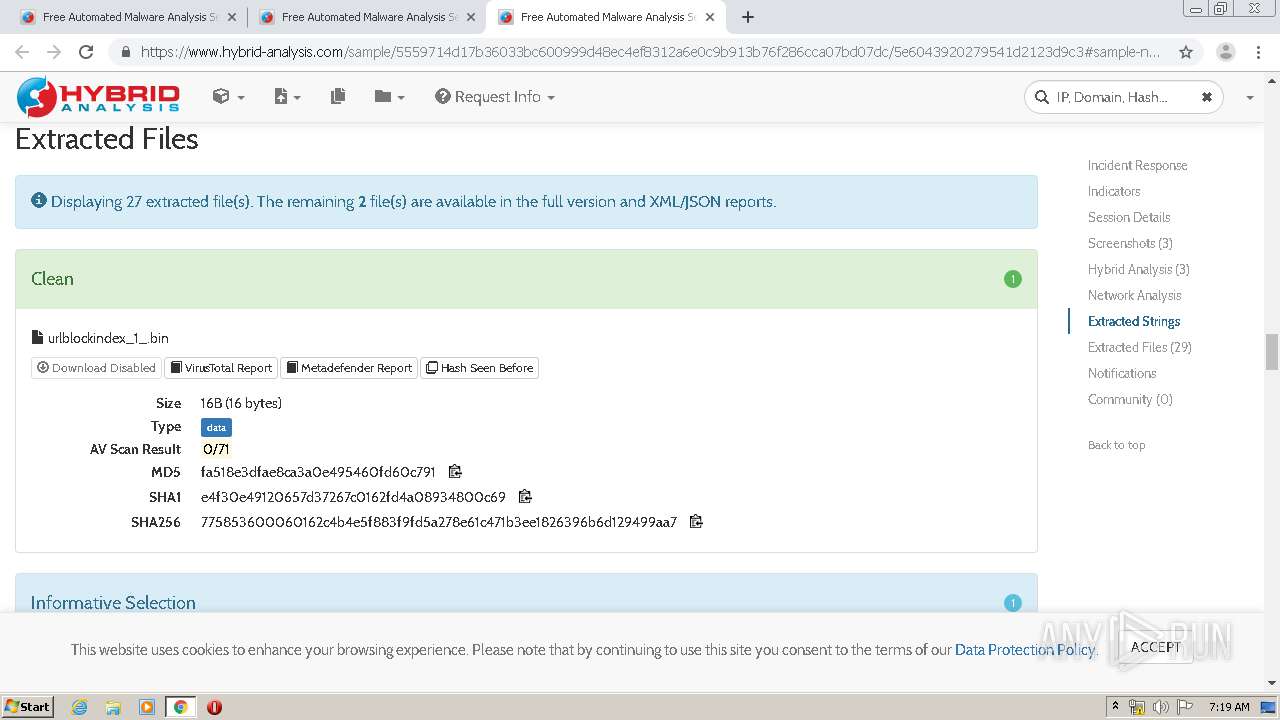Open Community (0) in sidebar
Viewport: 1280px width, 720px height.
[x=1130, y=399]
